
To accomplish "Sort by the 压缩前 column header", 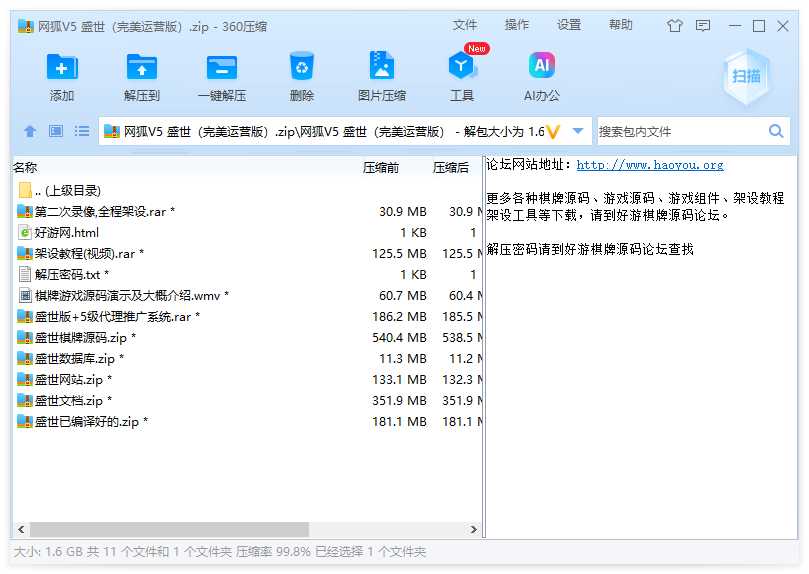I will [380, 168].
